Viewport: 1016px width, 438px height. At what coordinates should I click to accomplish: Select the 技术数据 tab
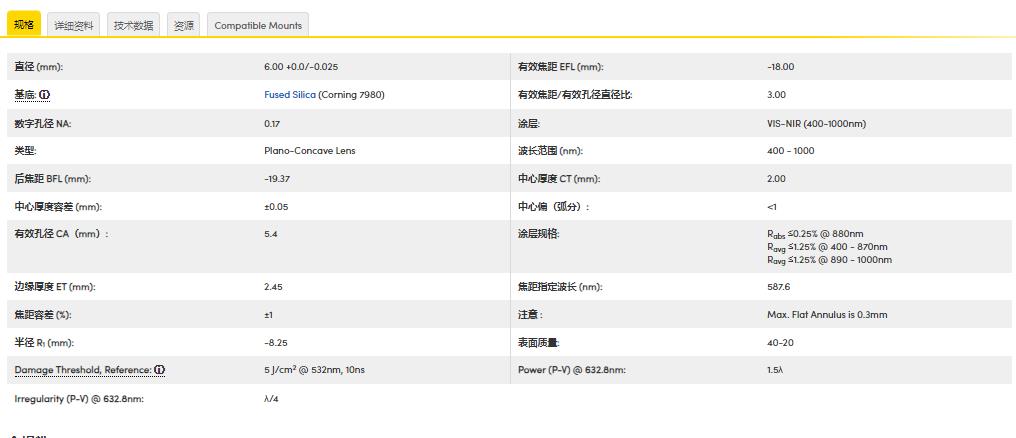(x=133, y=26)
